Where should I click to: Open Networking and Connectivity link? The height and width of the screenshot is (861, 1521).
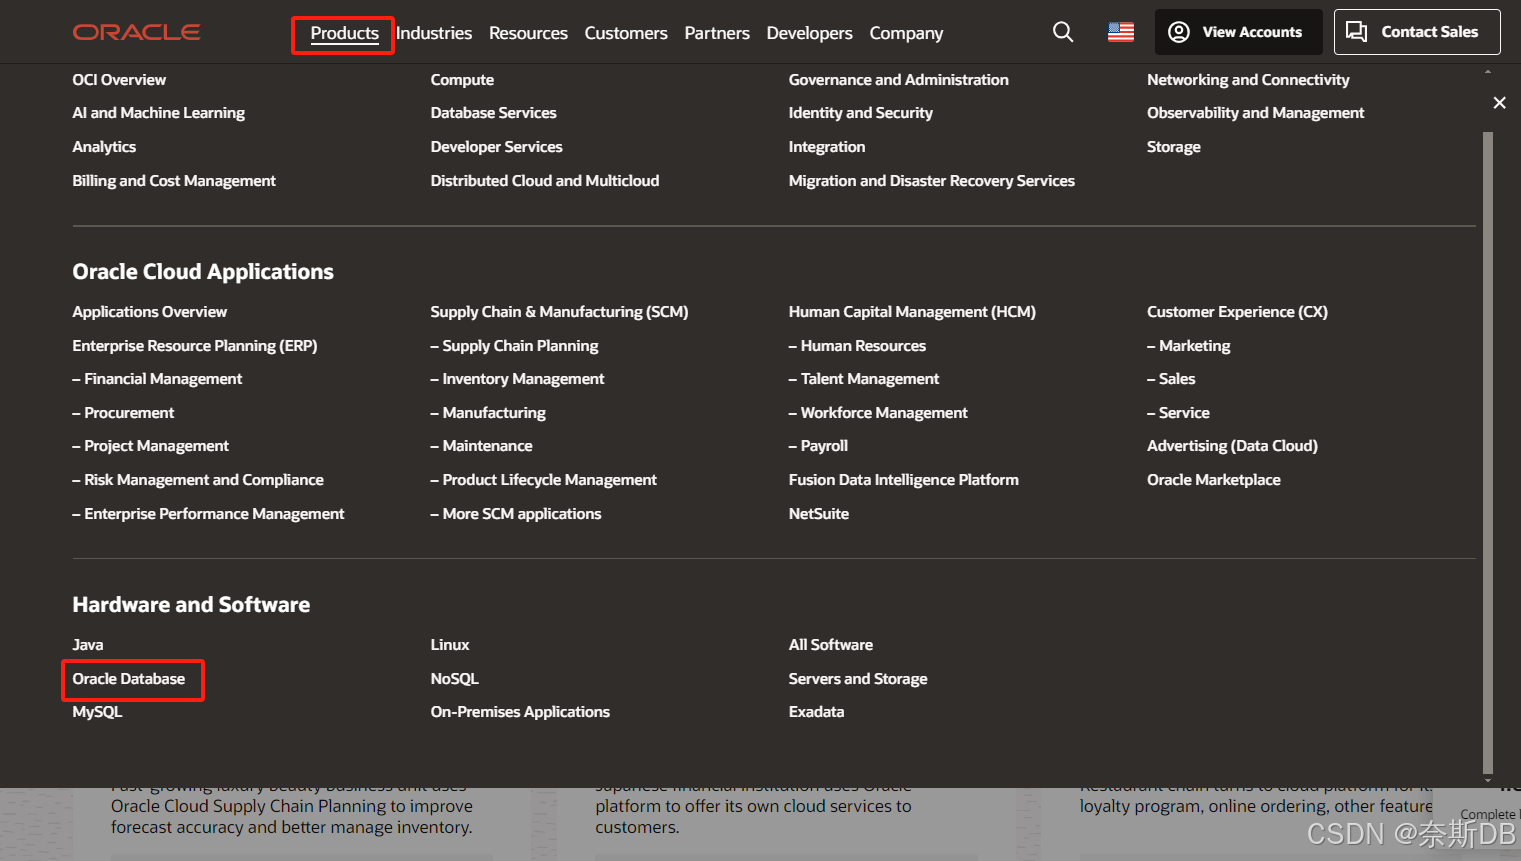tap(1248, 80)
